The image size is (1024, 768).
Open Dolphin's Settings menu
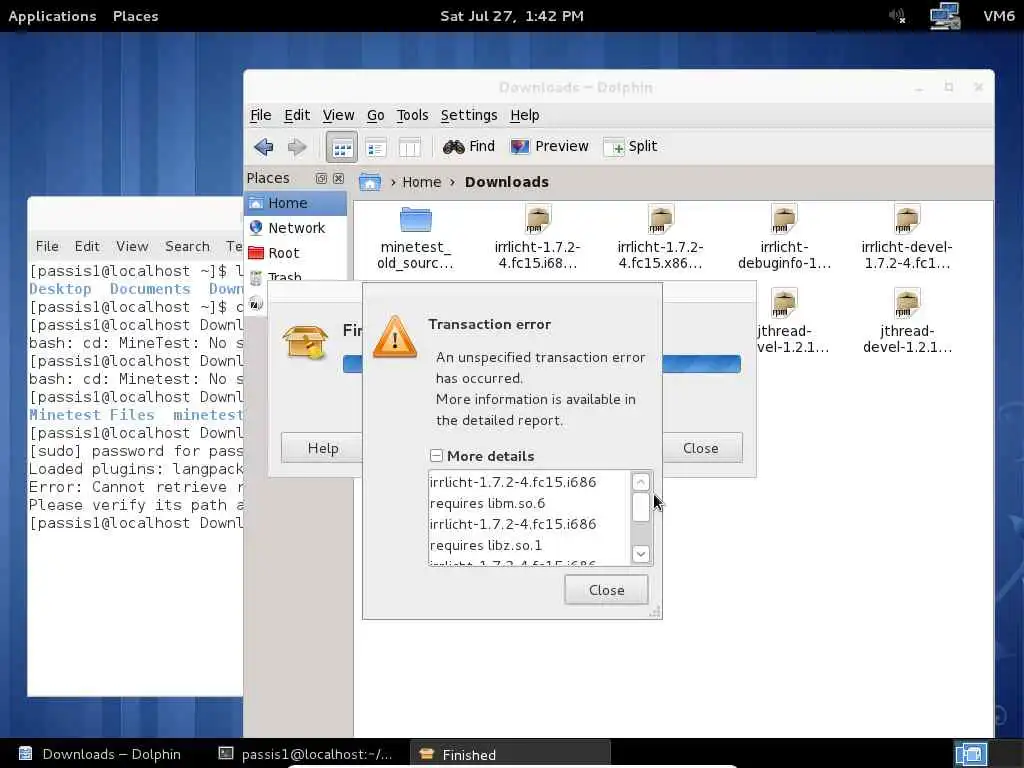tap(469, 116)
